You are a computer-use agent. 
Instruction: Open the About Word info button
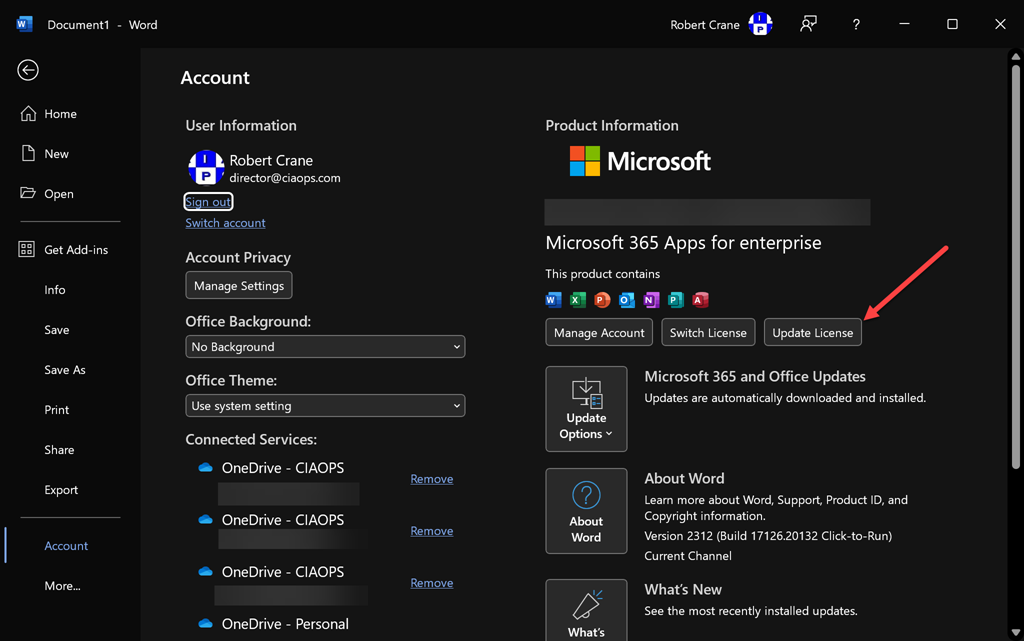(586, 510)
